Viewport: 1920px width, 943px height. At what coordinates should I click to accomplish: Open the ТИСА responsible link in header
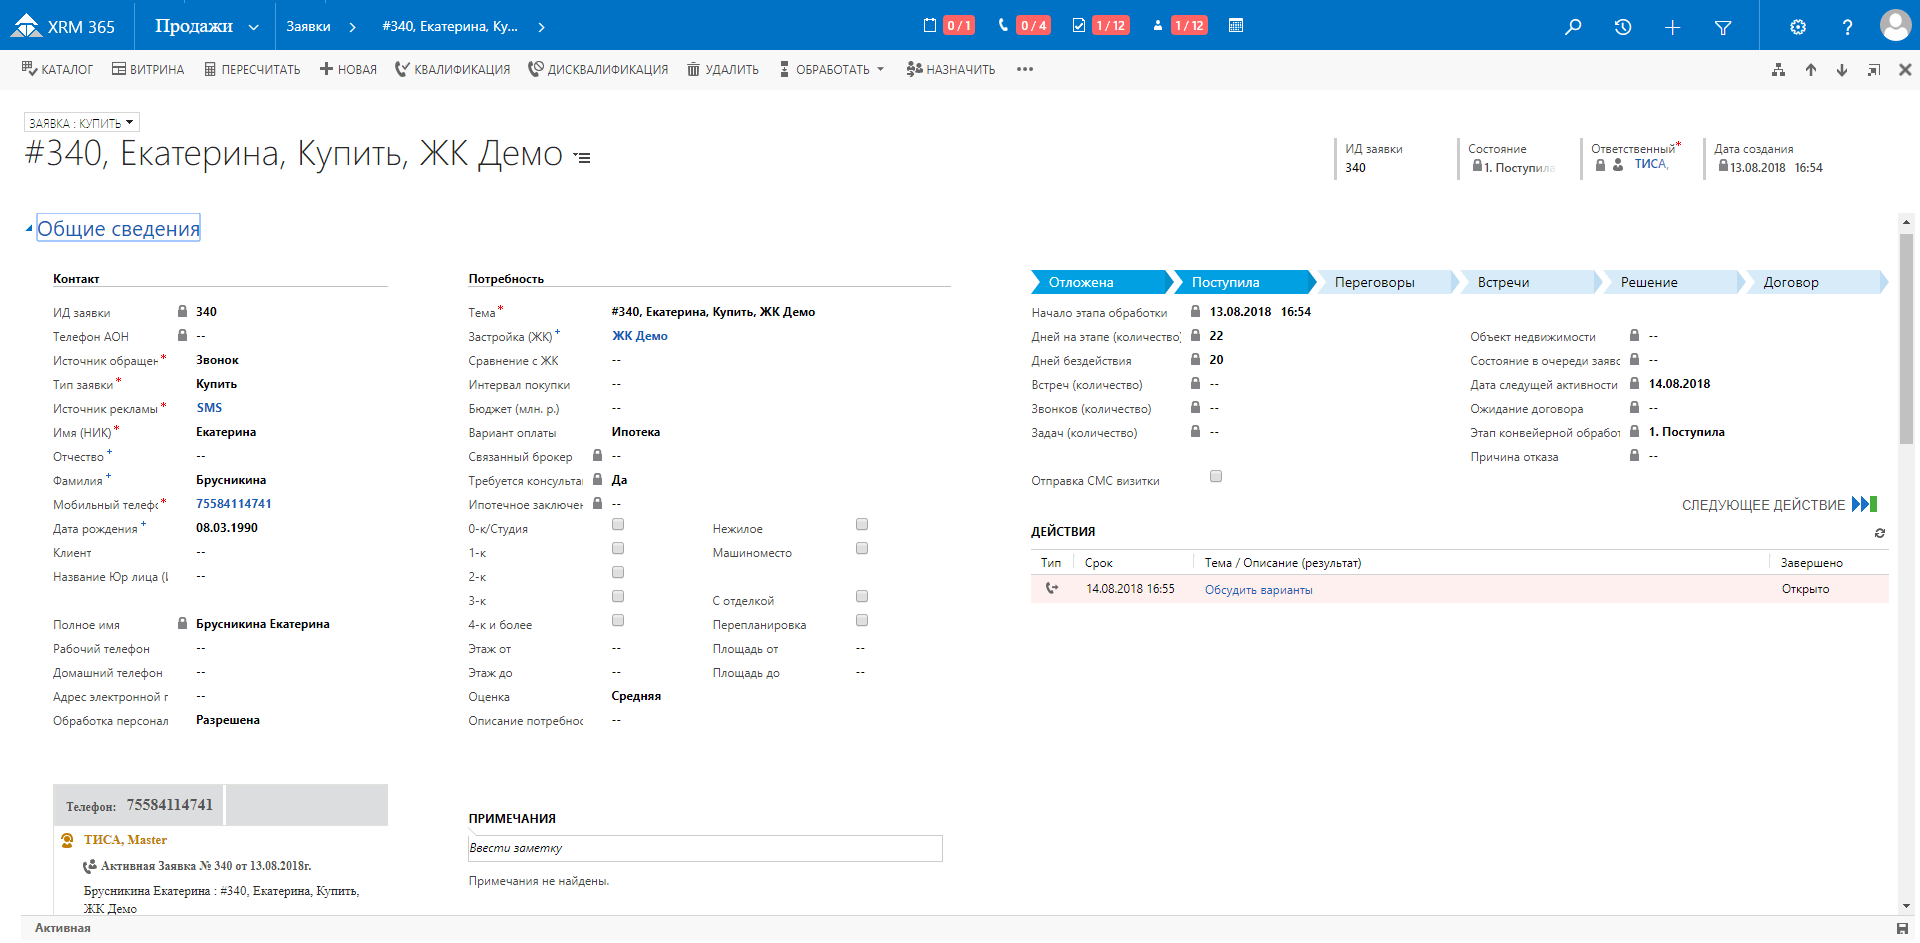(x=1651, y=164)
